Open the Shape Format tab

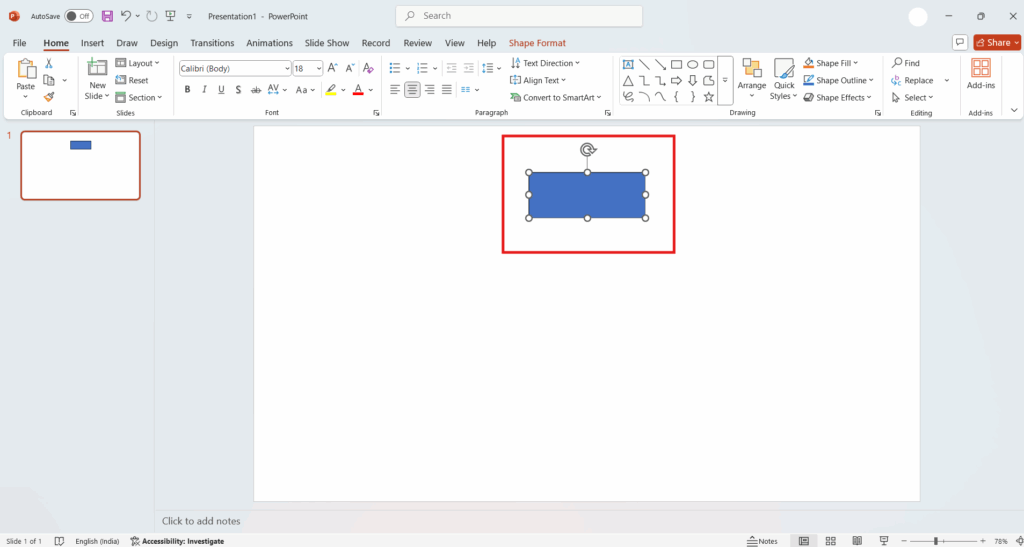(x=537, y=43)
